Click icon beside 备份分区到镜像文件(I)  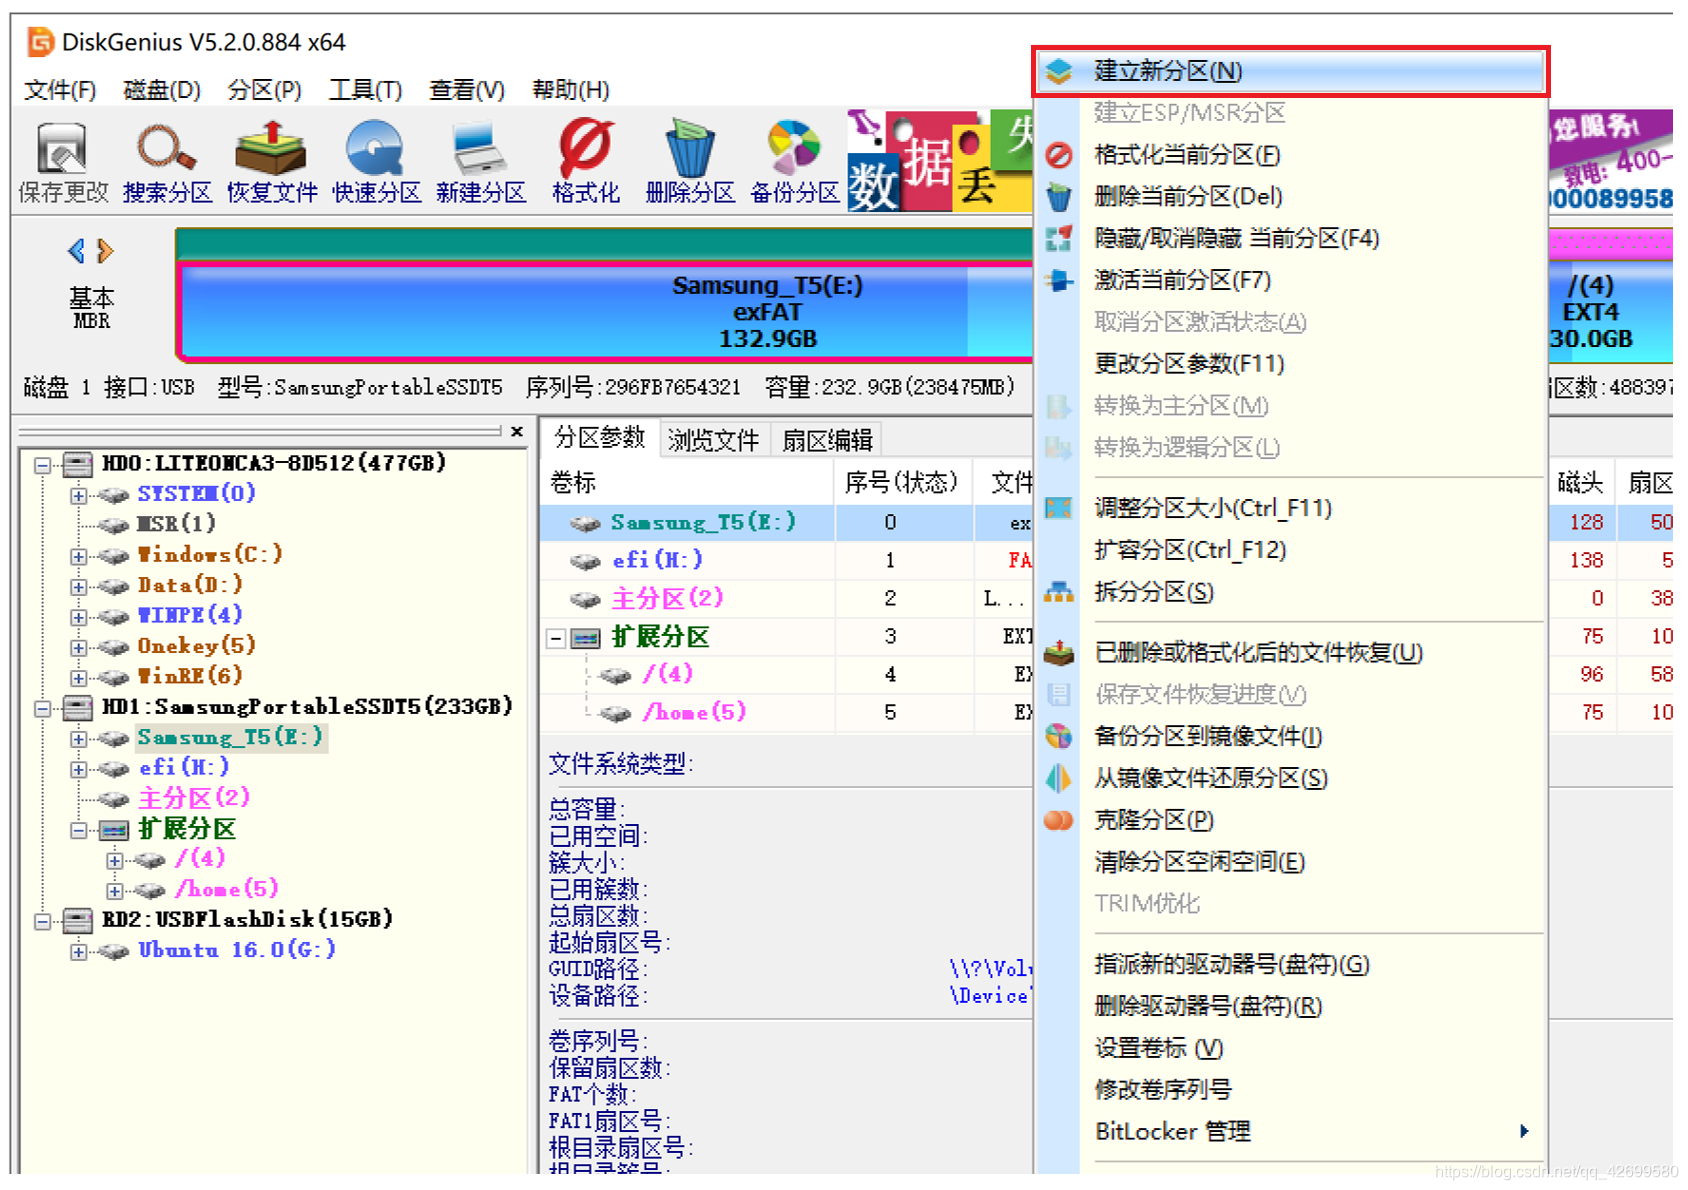pyautogui.click(x=1058, y=736)
